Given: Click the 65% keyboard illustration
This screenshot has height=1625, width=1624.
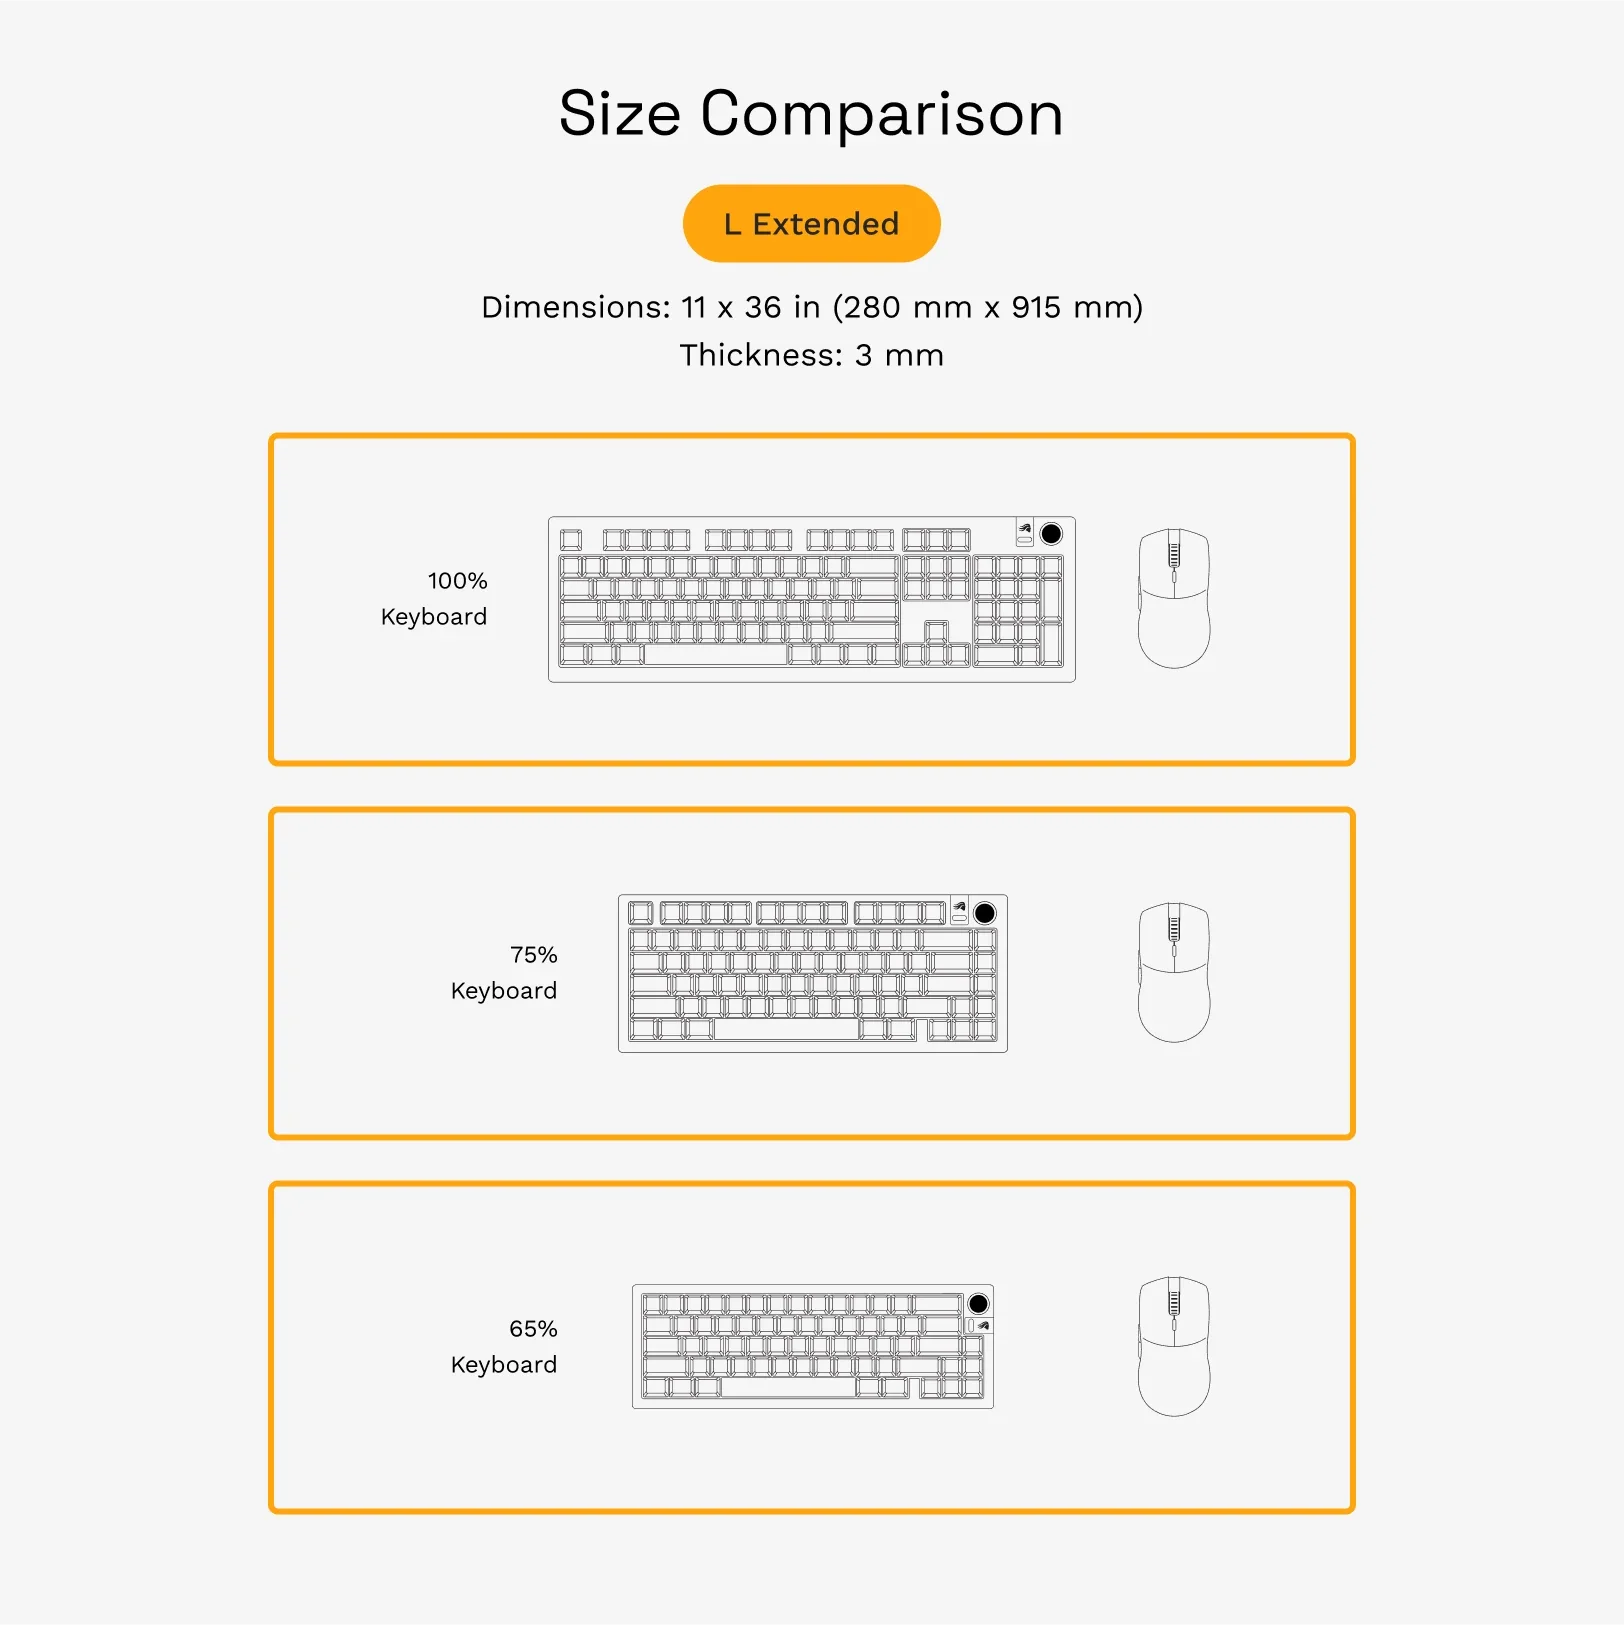Looking at the screenshot, I should pos(812,1347).
